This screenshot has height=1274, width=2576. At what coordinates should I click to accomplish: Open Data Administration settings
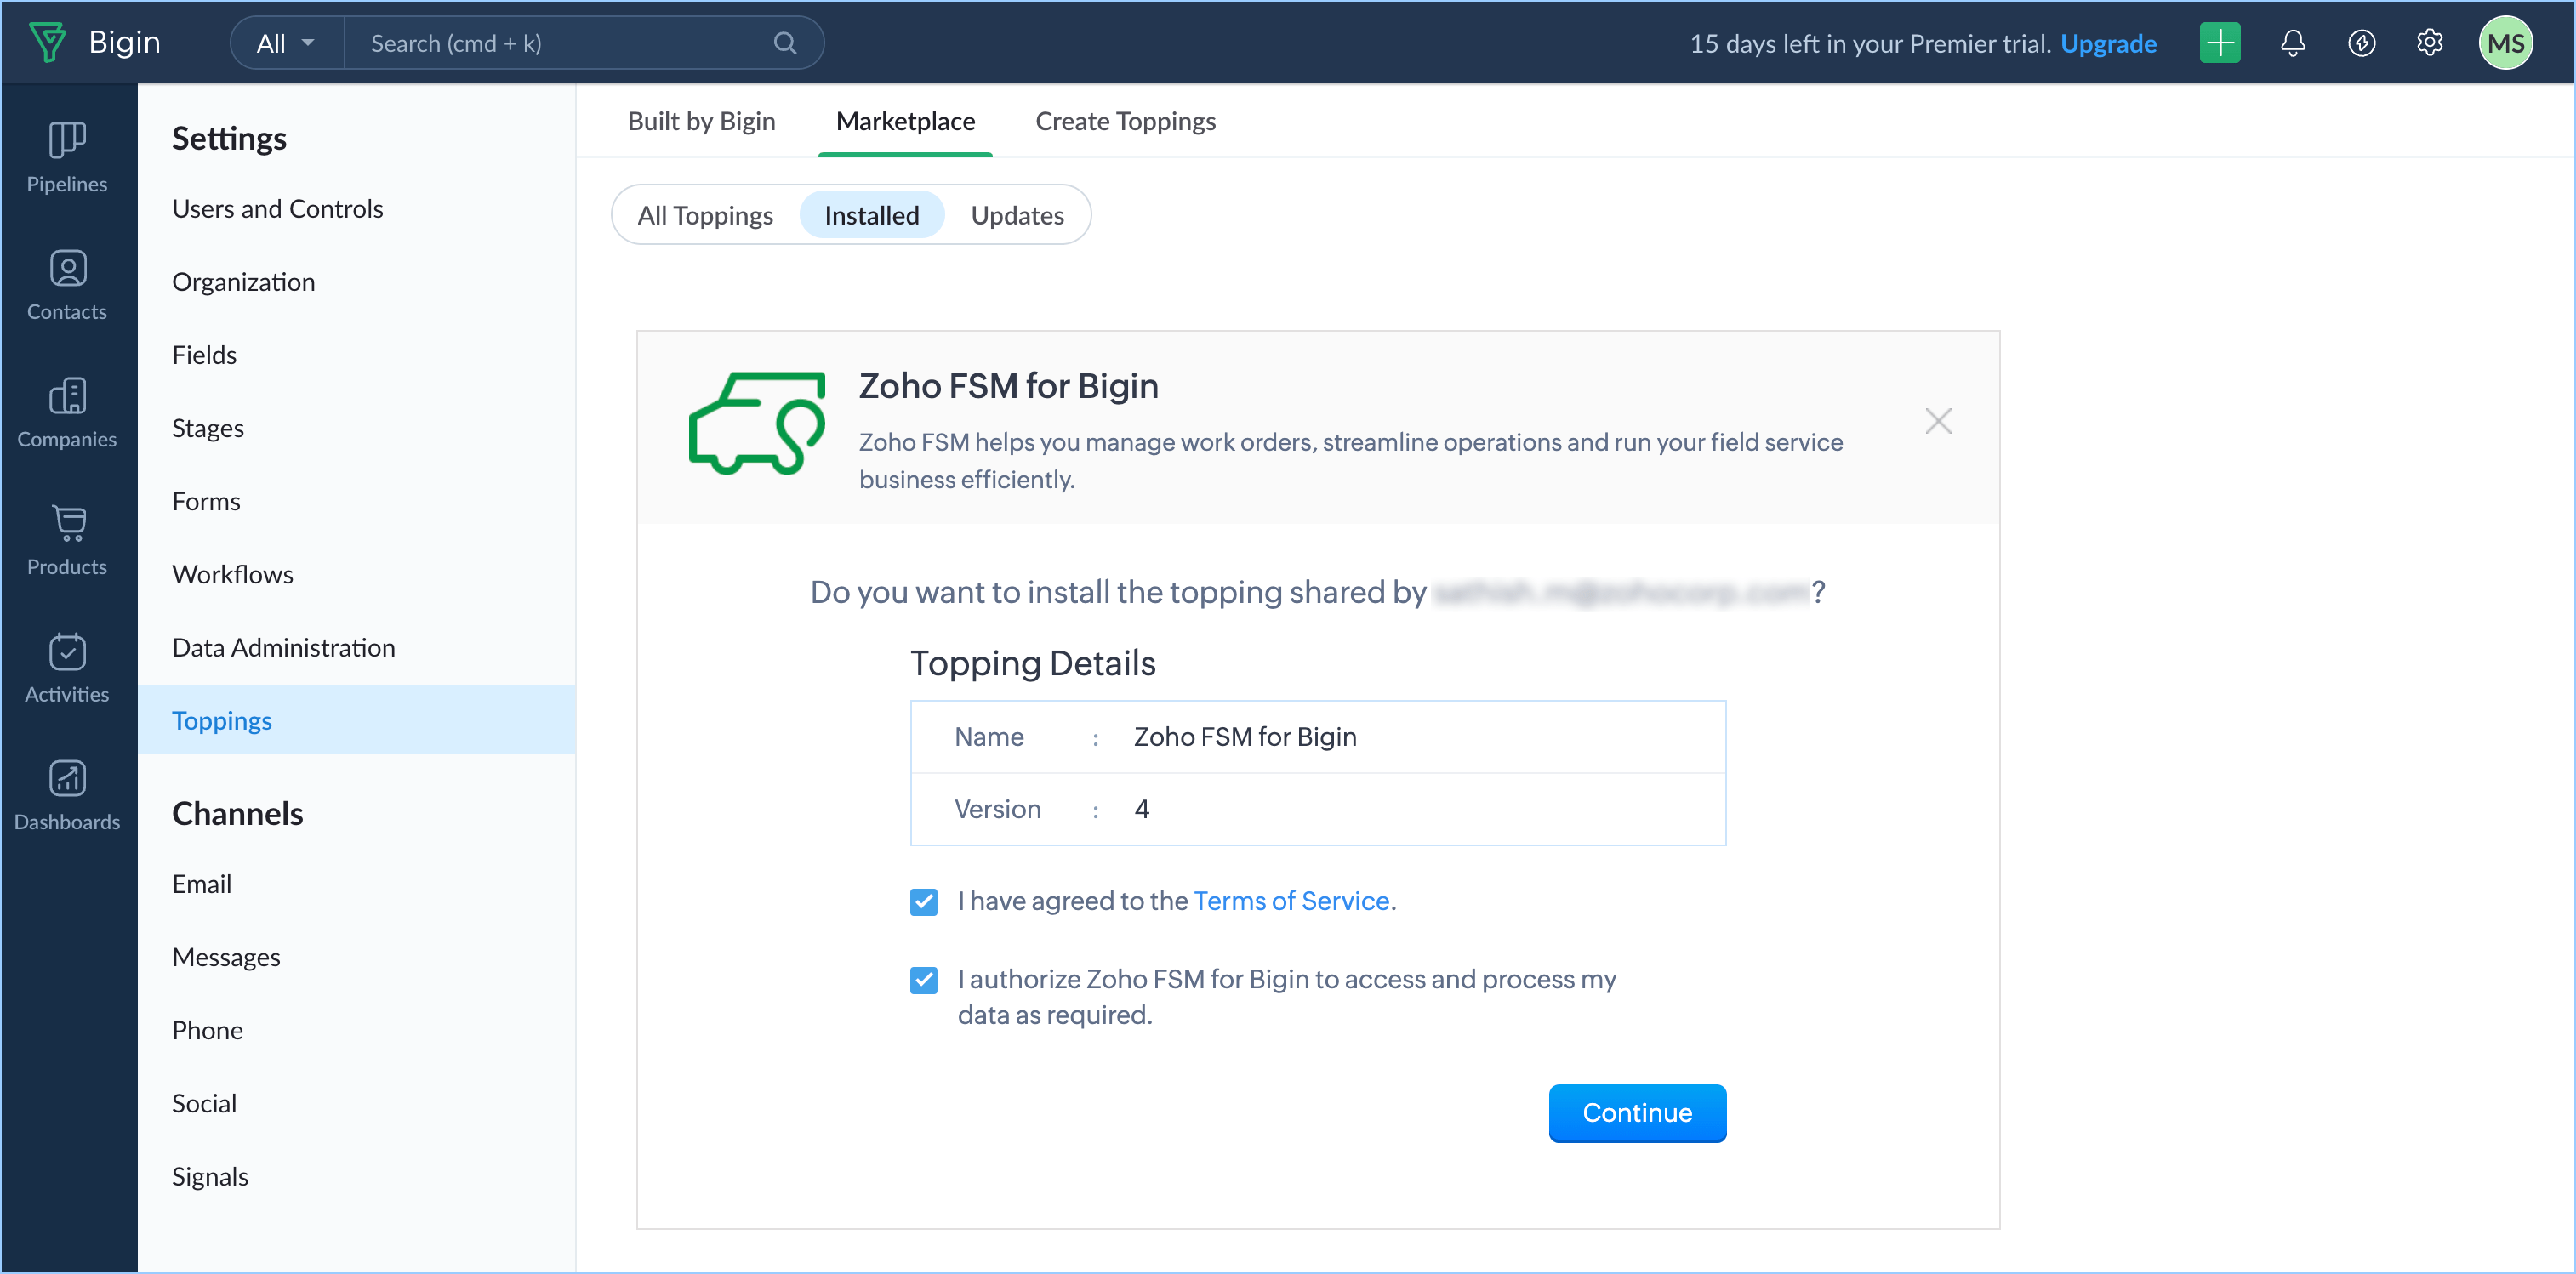[283, 646]
